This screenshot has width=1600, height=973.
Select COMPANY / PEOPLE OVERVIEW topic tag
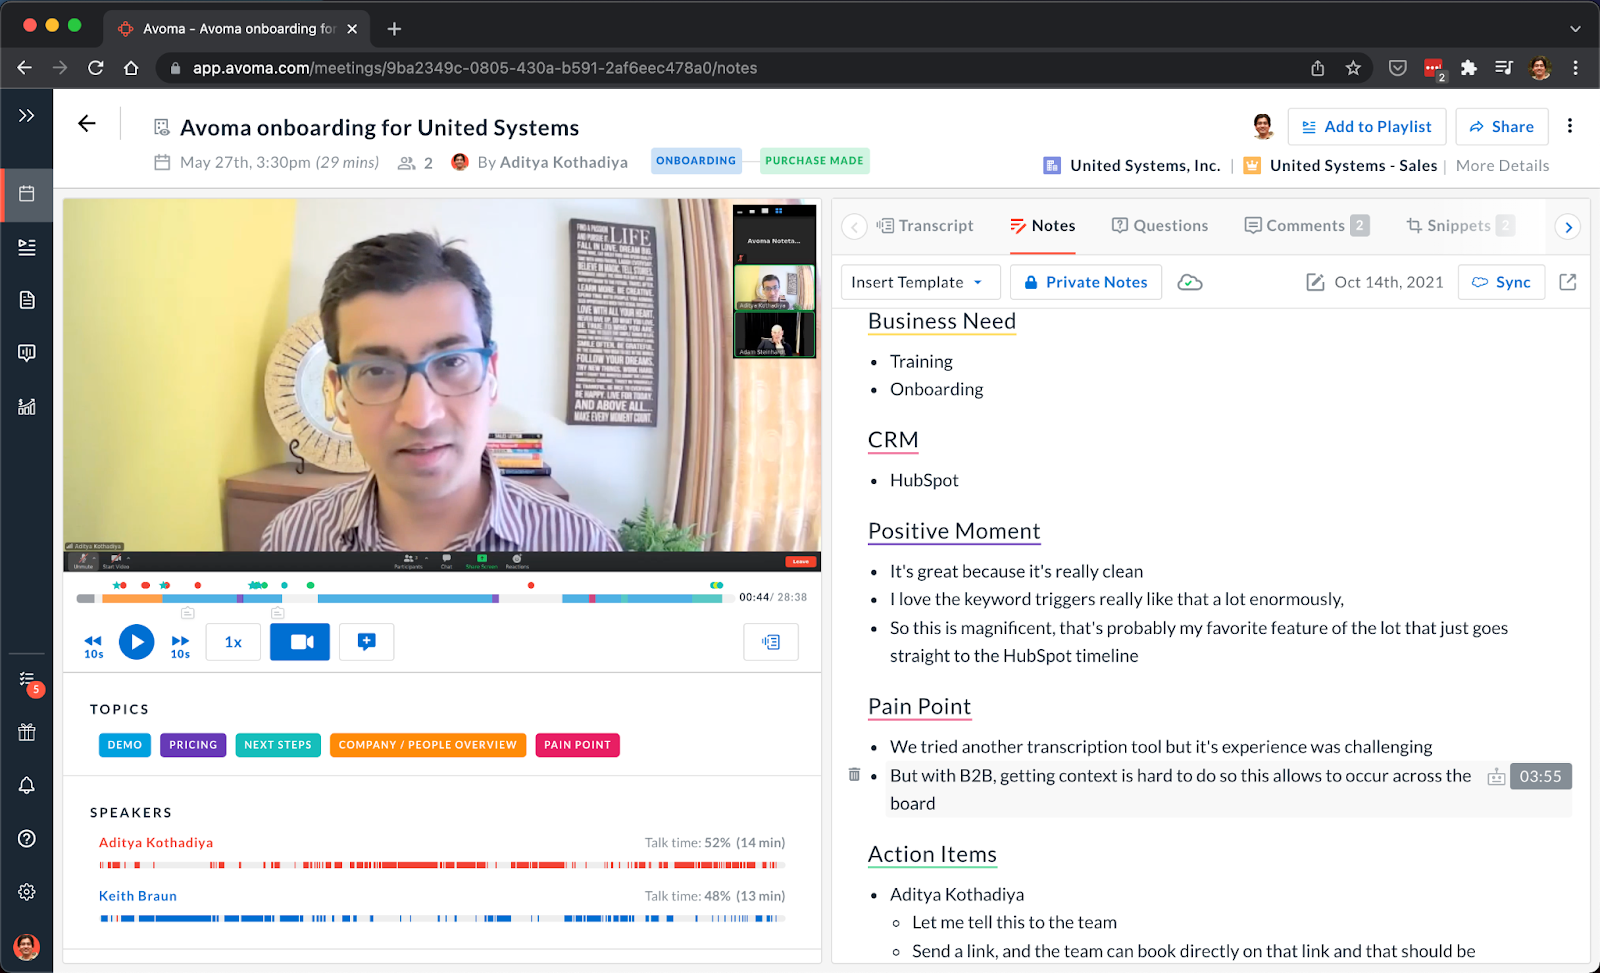pyautogui.click(x=428, y=745)
